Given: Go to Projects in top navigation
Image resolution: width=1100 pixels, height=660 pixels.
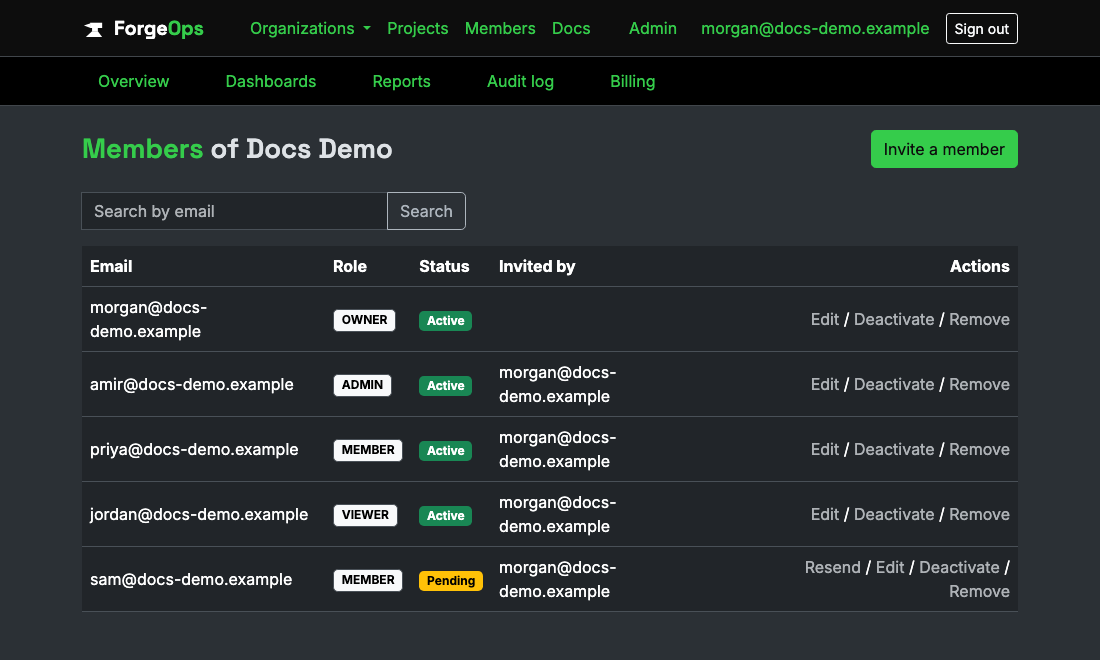Looking at the screenshot, I should click(x=417, y=29).
